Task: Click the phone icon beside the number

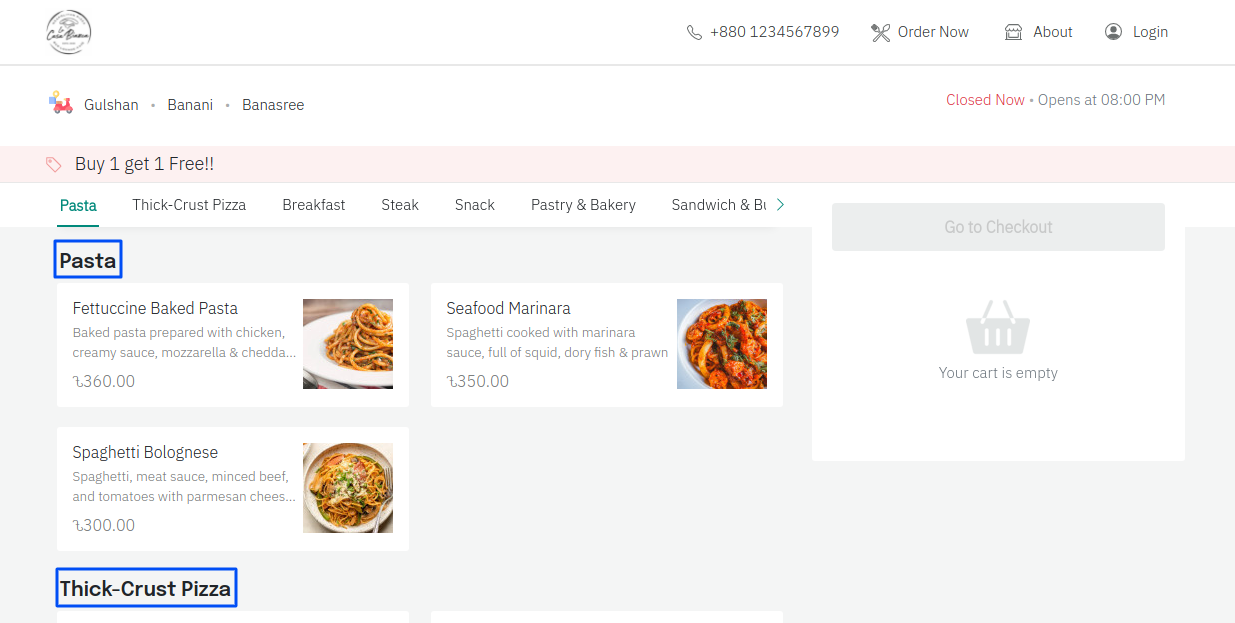Action: 694,32
